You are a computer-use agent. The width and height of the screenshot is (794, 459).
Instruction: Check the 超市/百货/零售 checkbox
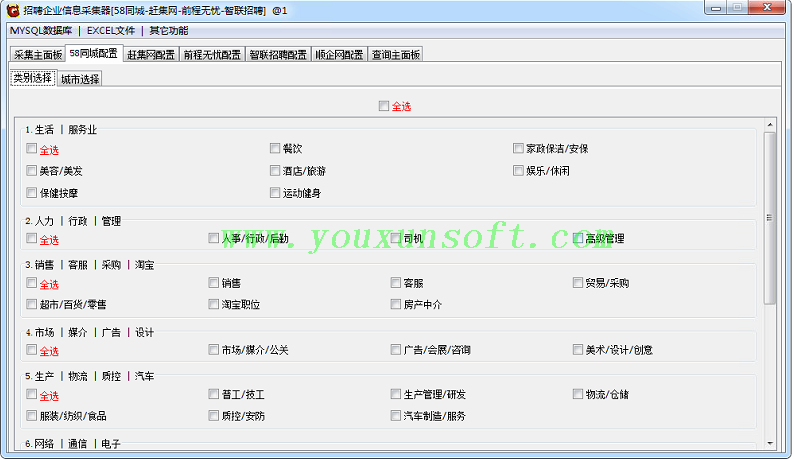31,304
